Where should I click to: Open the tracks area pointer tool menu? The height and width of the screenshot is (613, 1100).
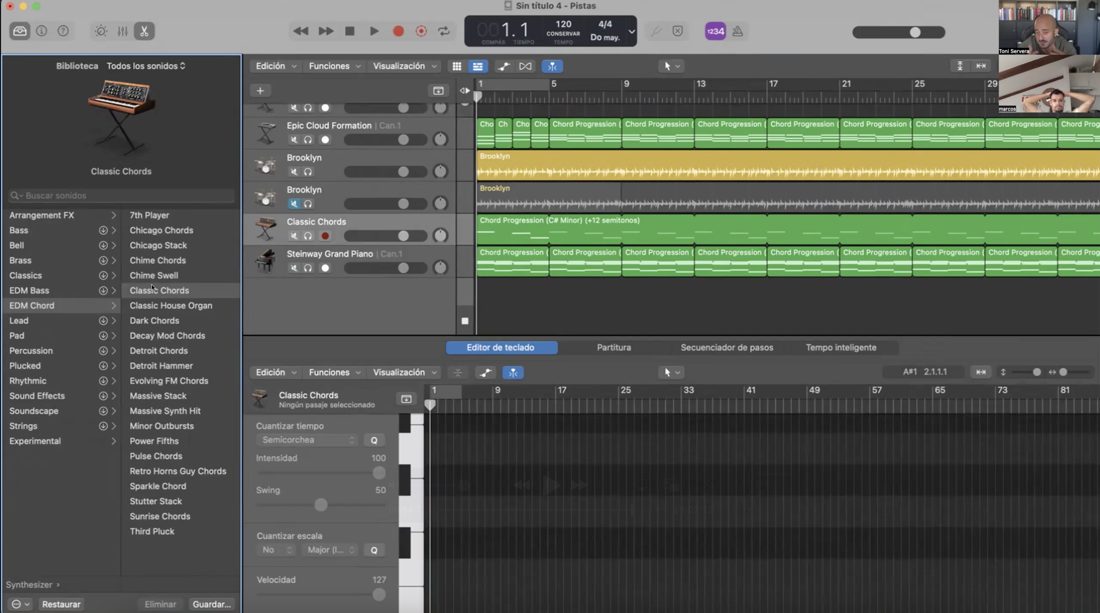(671, 66)
